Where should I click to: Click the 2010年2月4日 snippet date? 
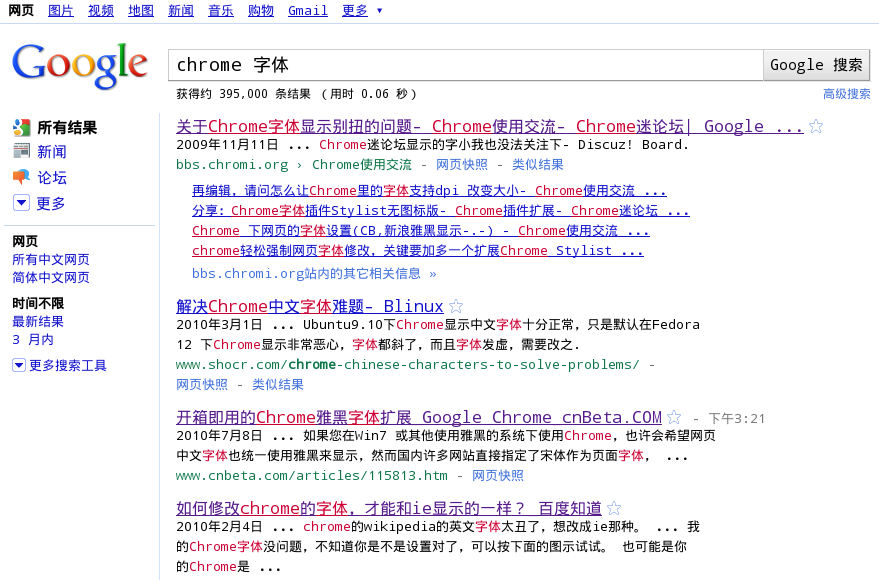click(219, 527)
